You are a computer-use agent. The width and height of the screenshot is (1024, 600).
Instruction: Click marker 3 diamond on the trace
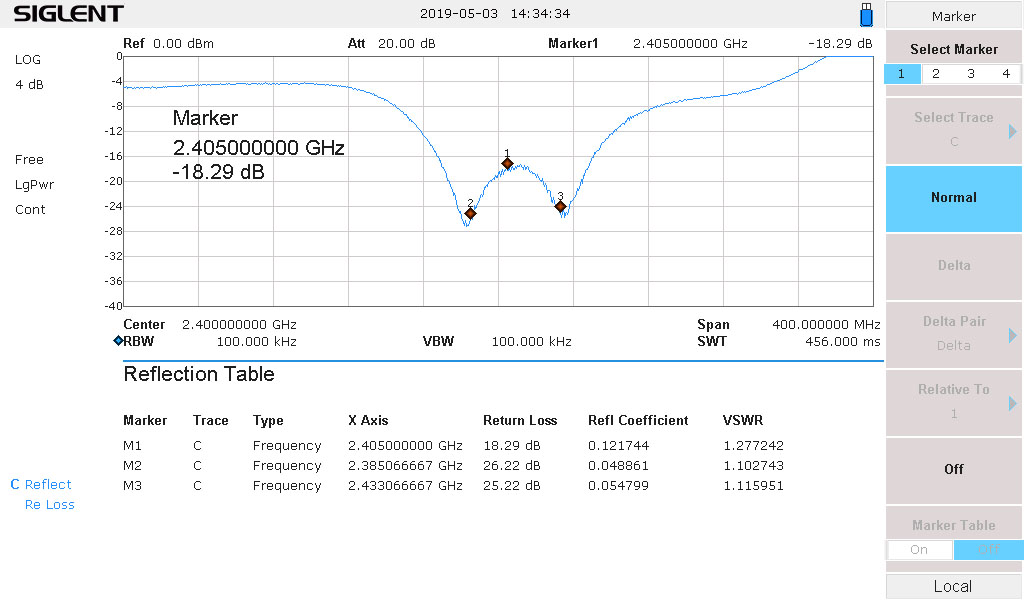pos(561,206)
